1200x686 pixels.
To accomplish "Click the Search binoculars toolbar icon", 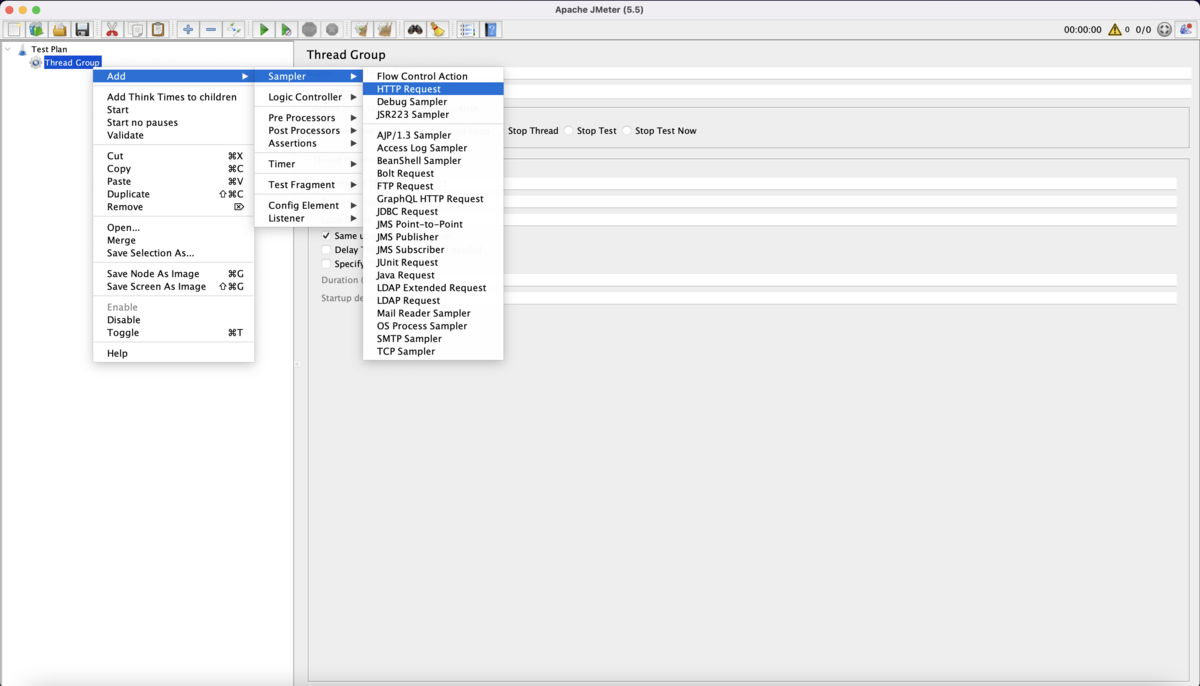I will pyautogui.click(x=415, y=30).
